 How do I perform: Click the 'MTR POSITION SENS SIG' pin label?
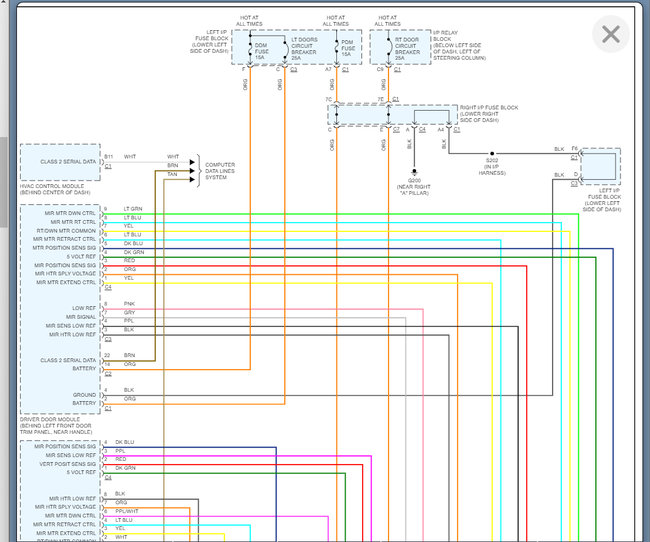pos(64,248)
